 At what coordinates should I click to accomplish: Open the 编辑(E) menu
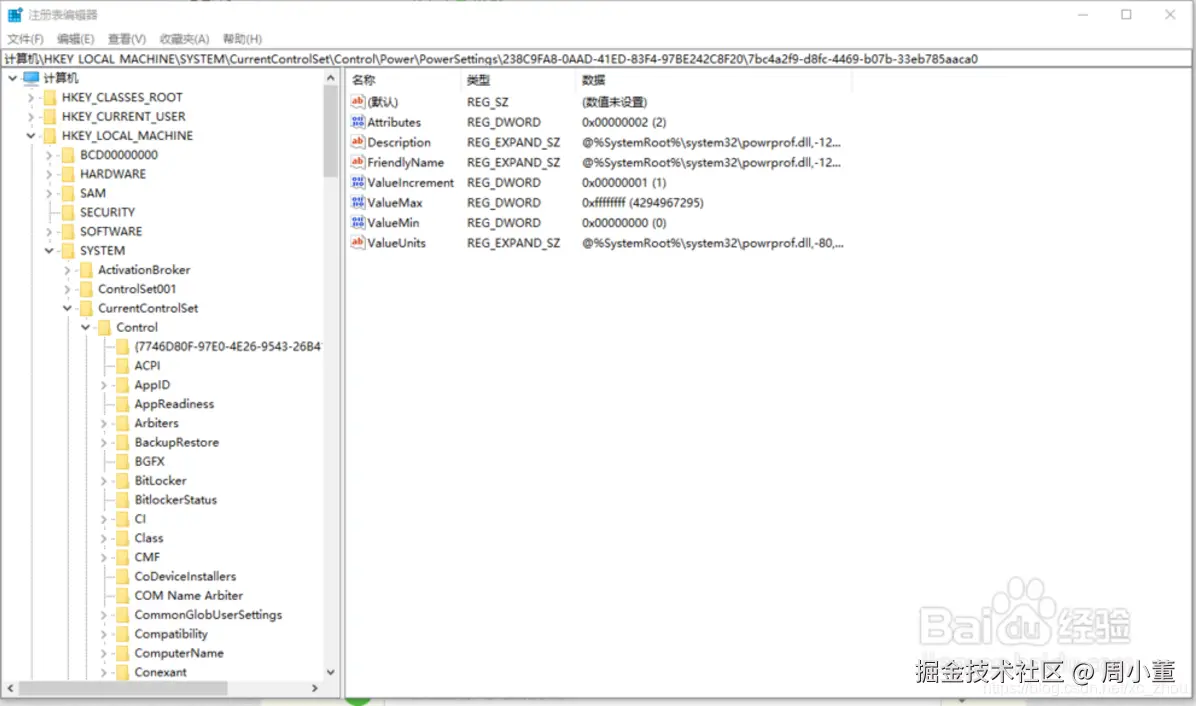[76, 39]
